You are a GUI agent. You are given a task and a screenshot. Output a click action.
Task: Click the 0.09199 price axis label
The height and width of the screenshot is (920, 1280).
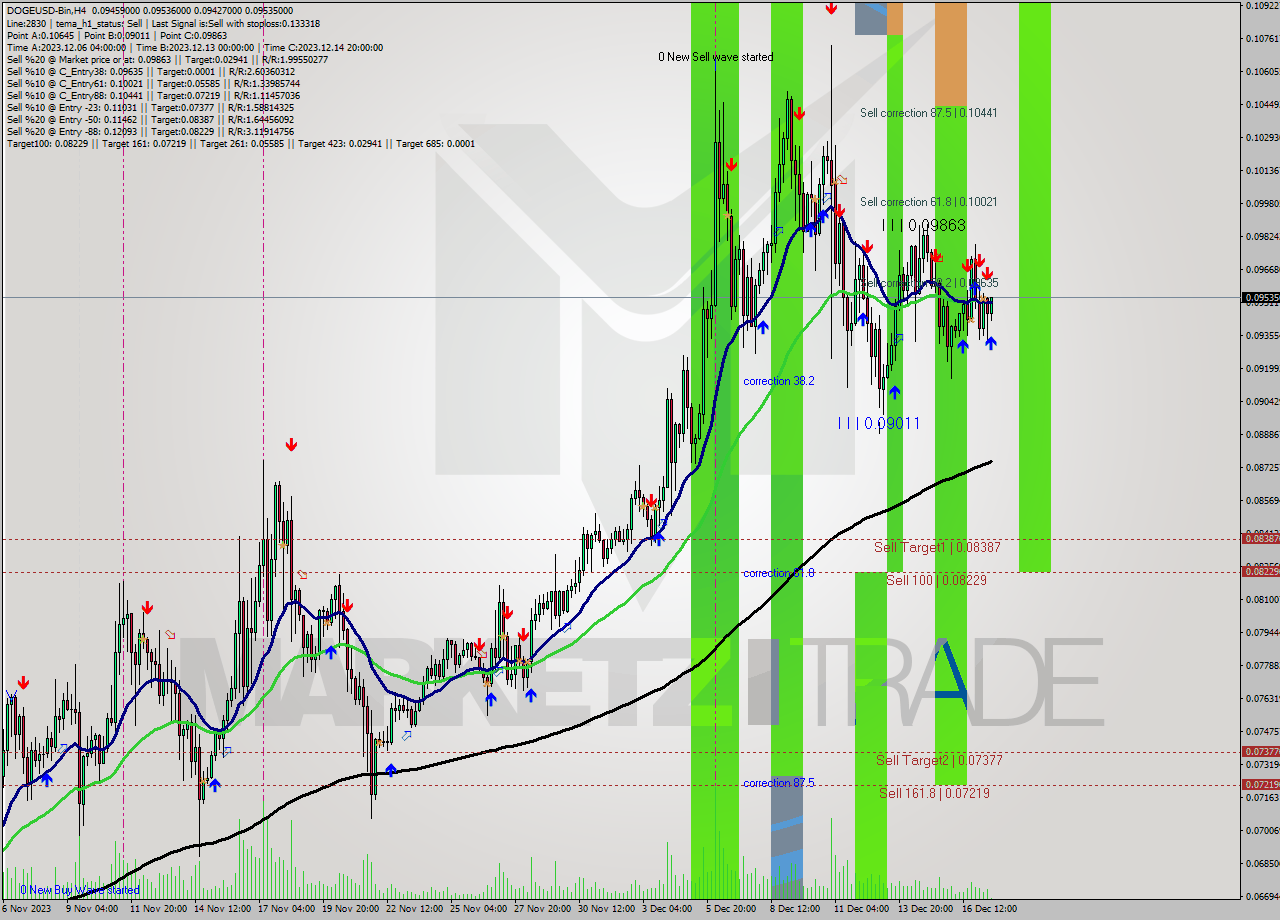[x=1262, y=368]
